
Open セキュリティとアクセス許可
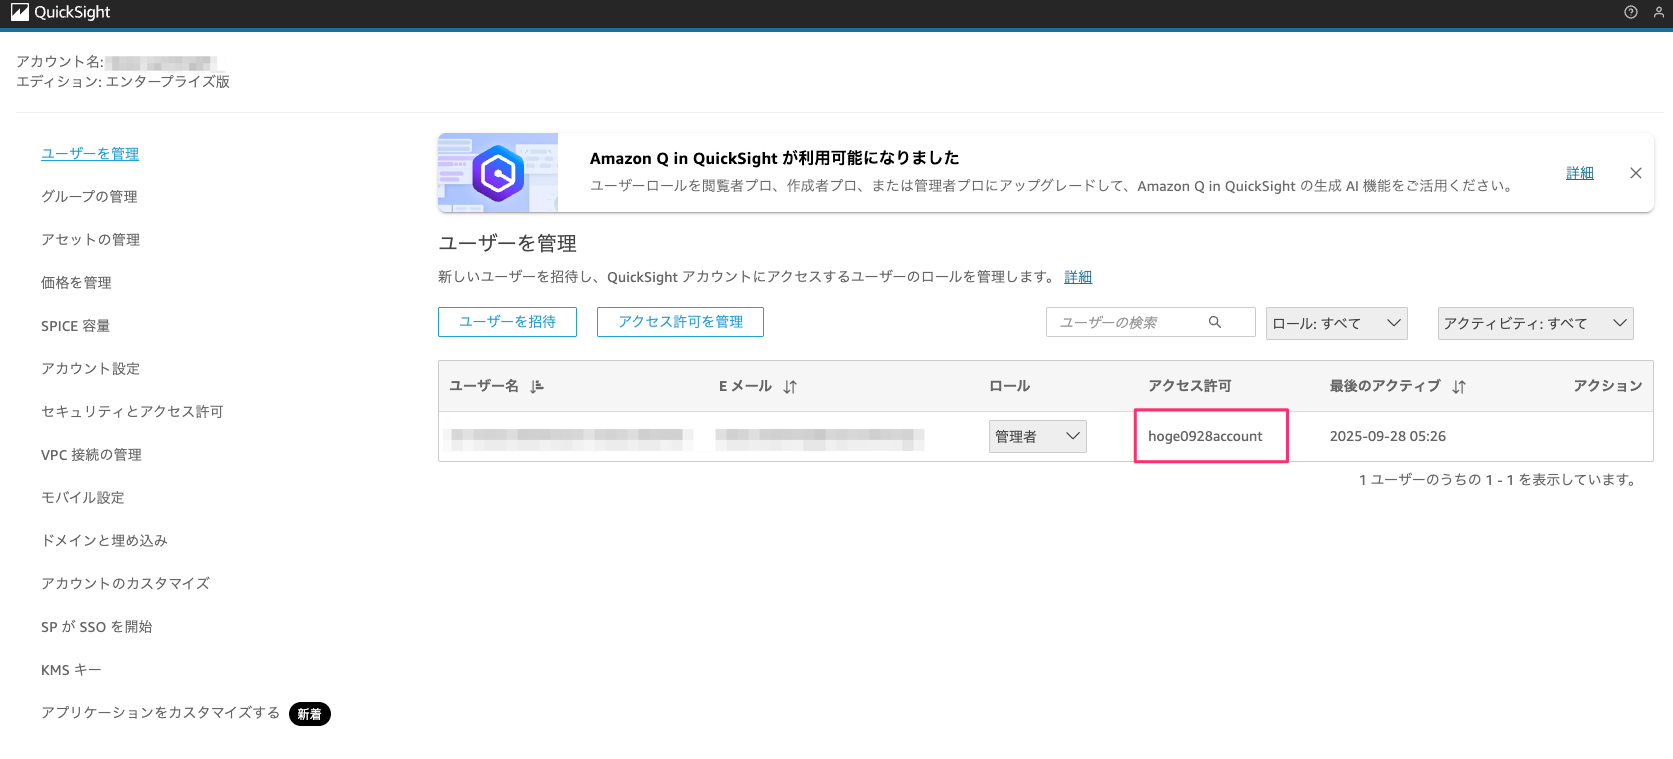(x=132, y=412)
